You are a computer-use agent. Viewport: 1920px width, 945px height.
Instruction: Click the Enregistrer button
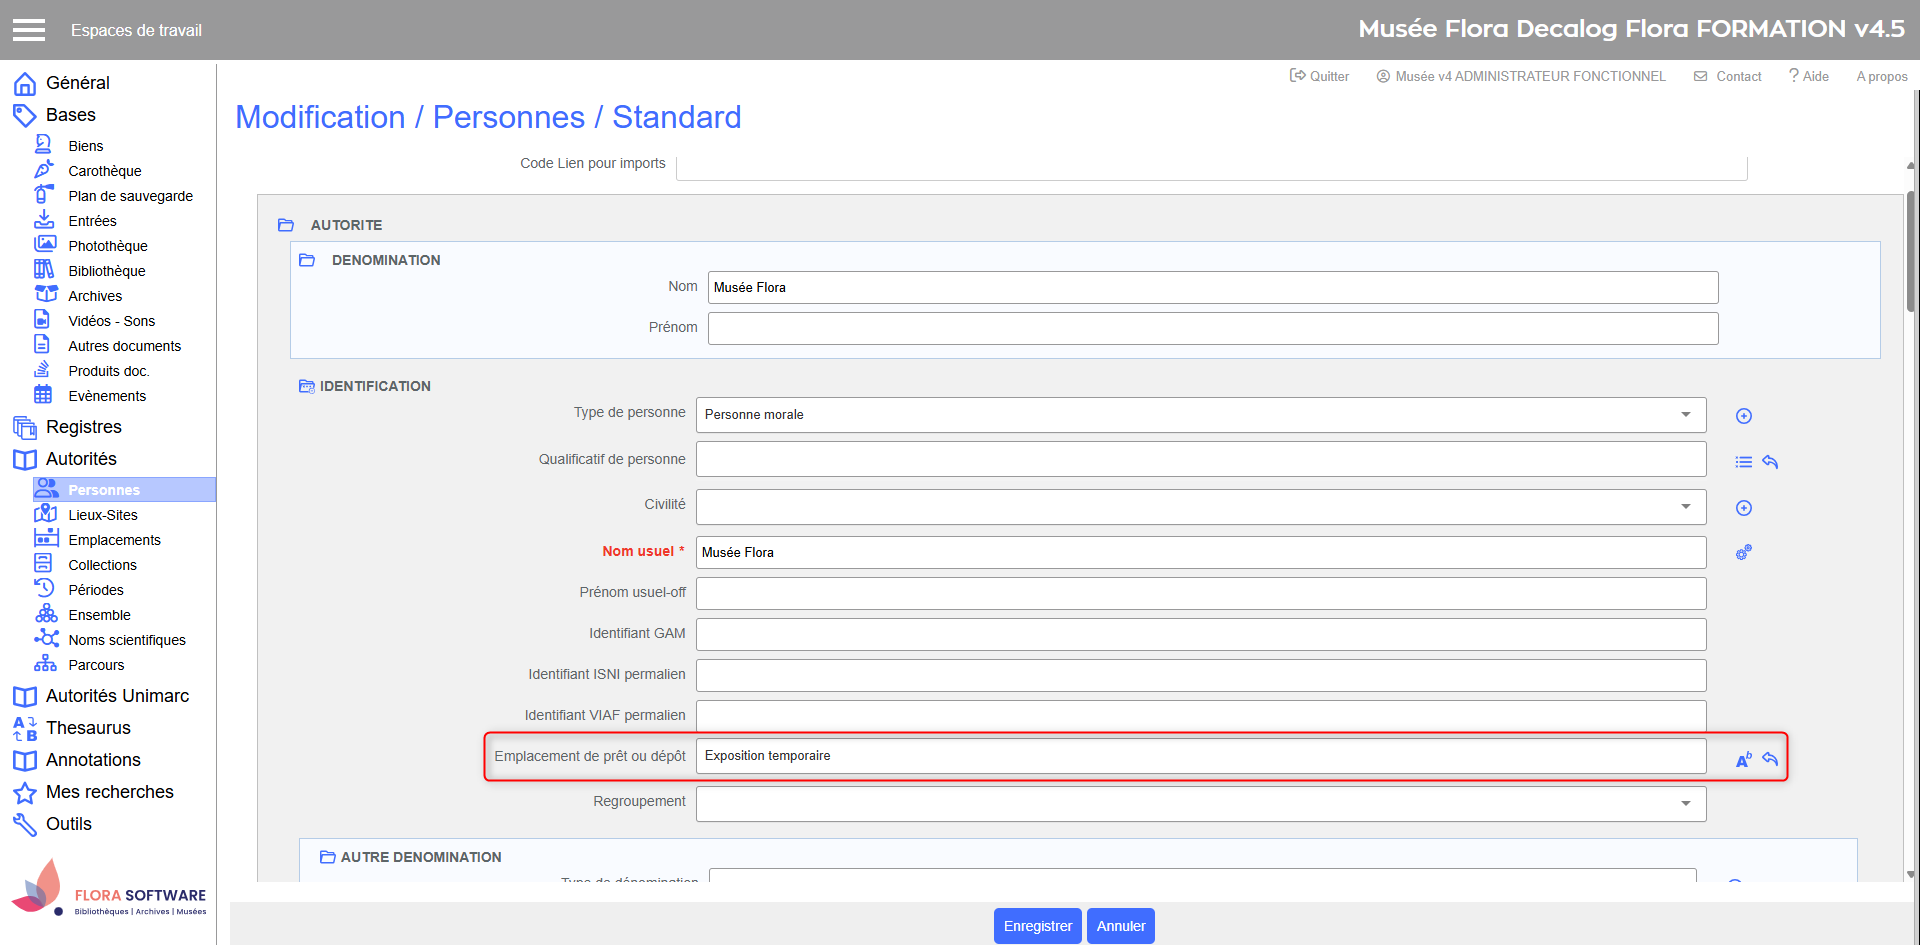click(x=1037, y=926)
